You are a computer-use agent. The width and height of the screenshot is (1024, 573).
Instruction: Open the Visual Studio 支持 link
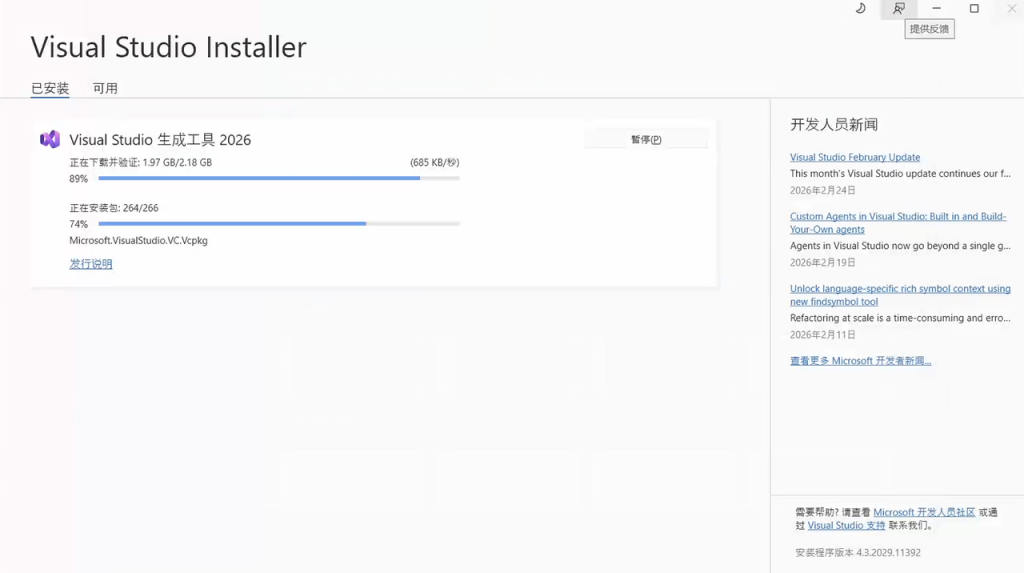pyautogui.click(x=846, y=525)
